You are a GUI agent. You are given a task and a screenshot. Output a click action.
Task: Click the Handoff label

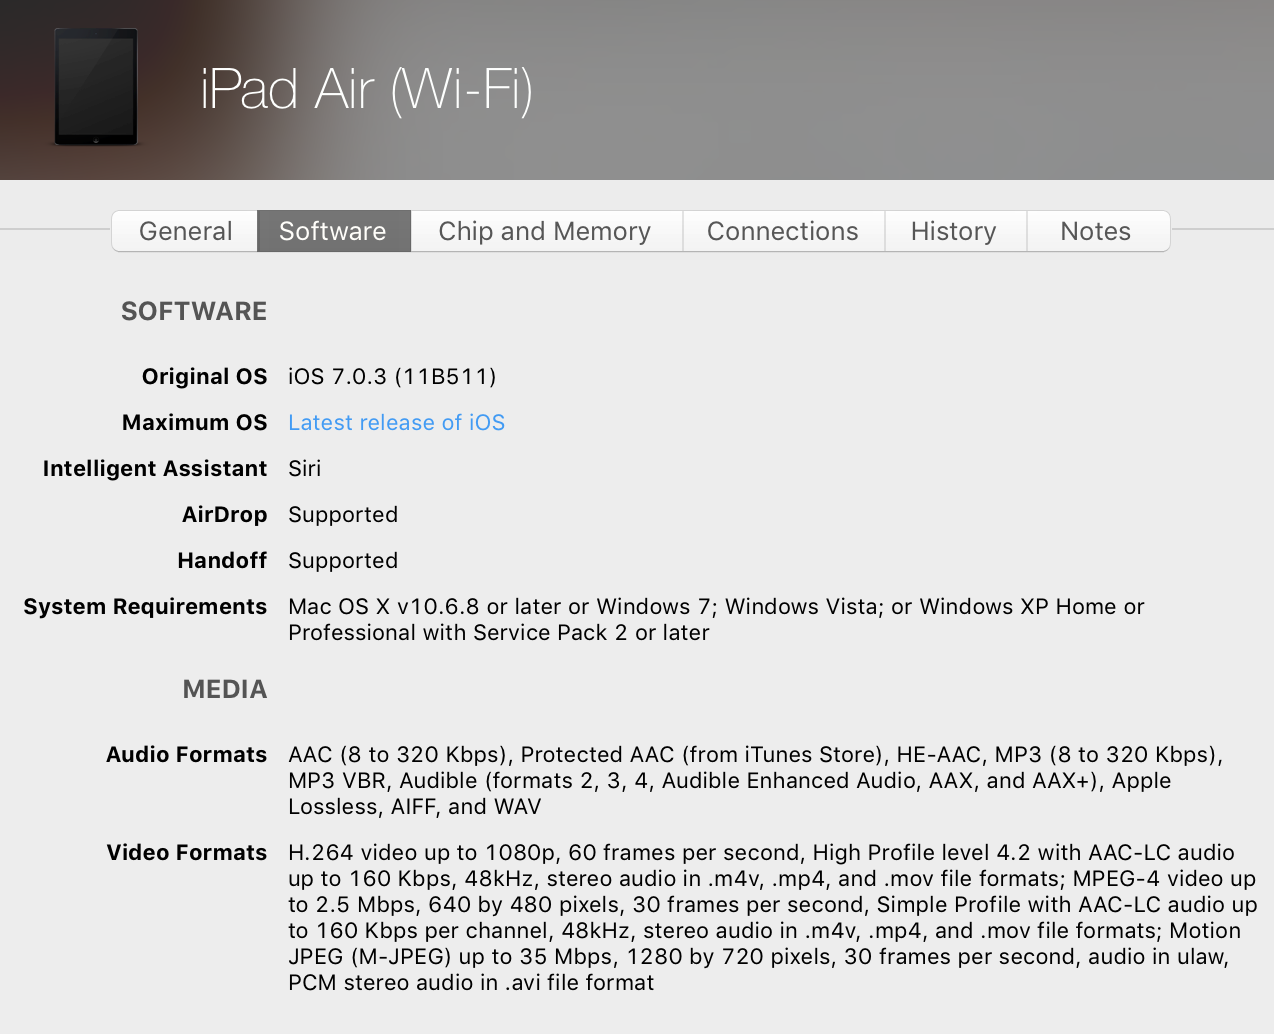[x=222, y=561]
